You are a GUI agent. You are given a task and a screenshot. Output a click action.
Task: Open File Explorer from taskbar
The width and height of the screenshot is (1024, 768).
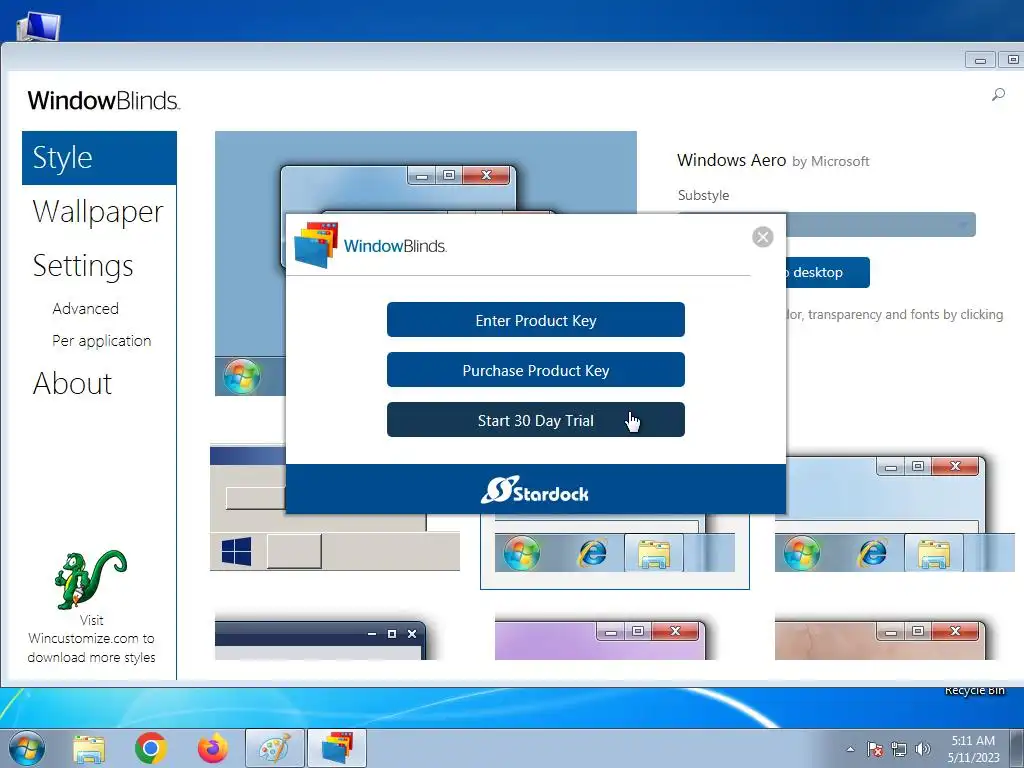click(x=89, y=749)
